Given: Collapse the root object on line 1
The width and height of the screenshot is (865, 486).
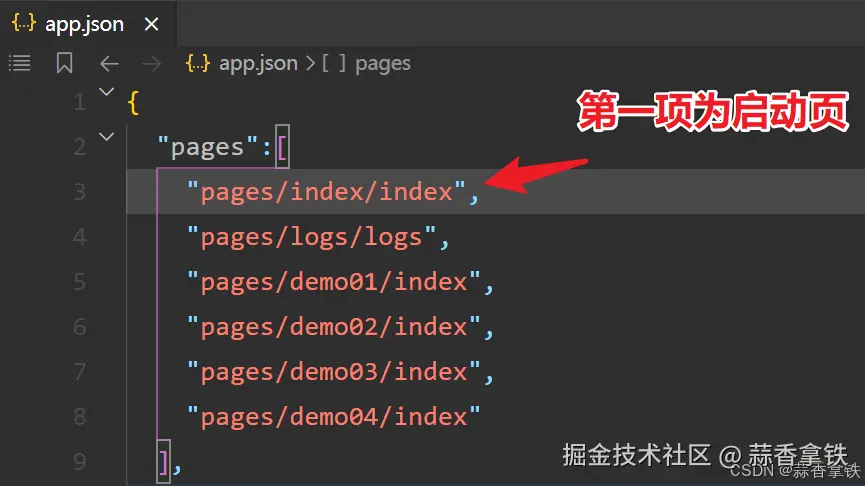Looking at the screenshot, I should (106, 92).
